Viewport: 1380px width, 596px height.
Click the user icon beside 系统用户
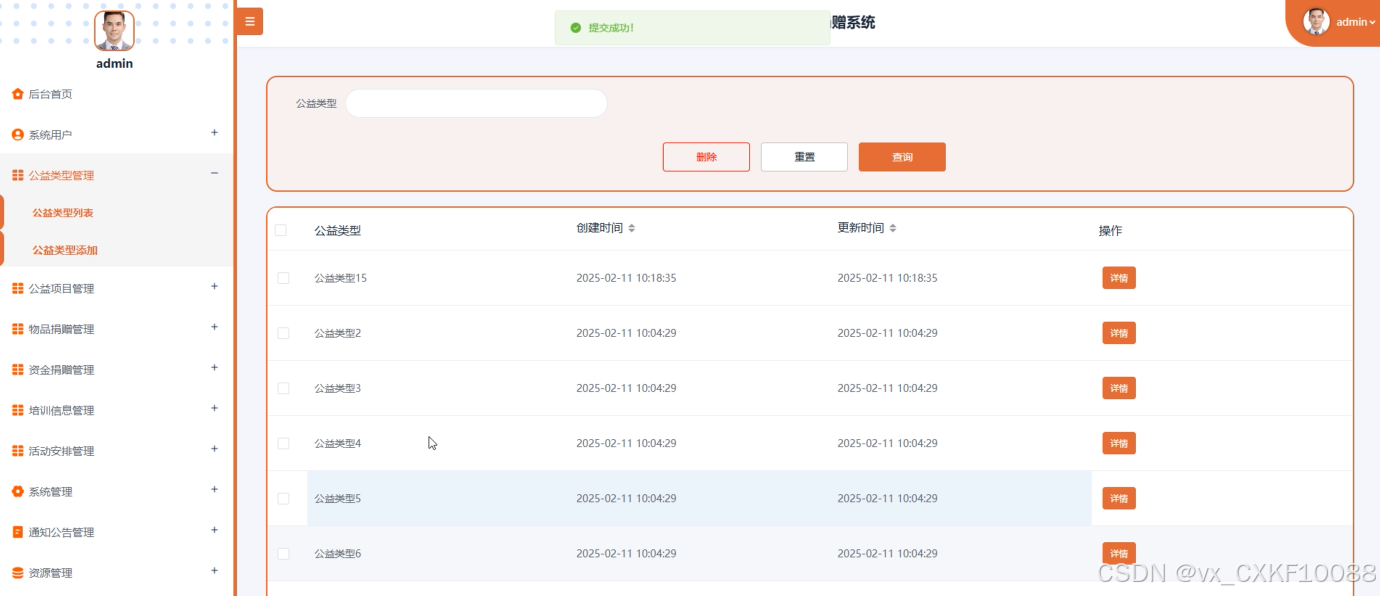click(17, 135)
